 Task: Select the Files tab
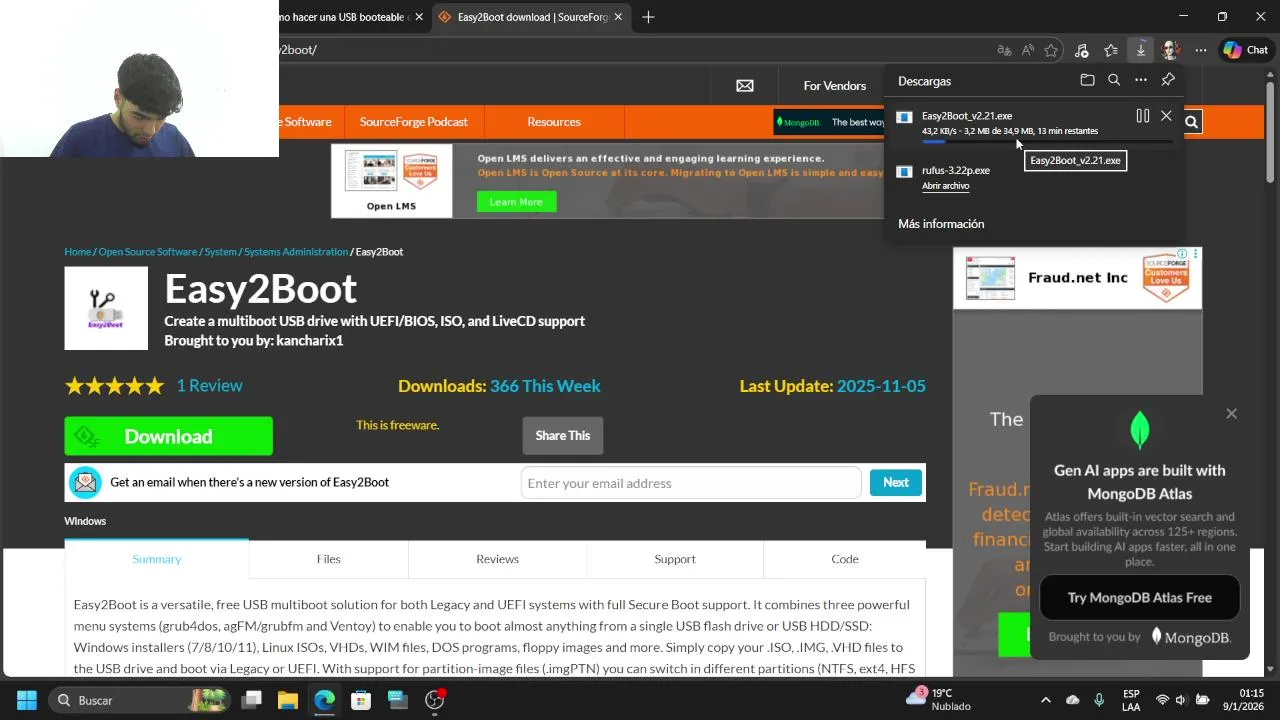click(x=329, y=559)
